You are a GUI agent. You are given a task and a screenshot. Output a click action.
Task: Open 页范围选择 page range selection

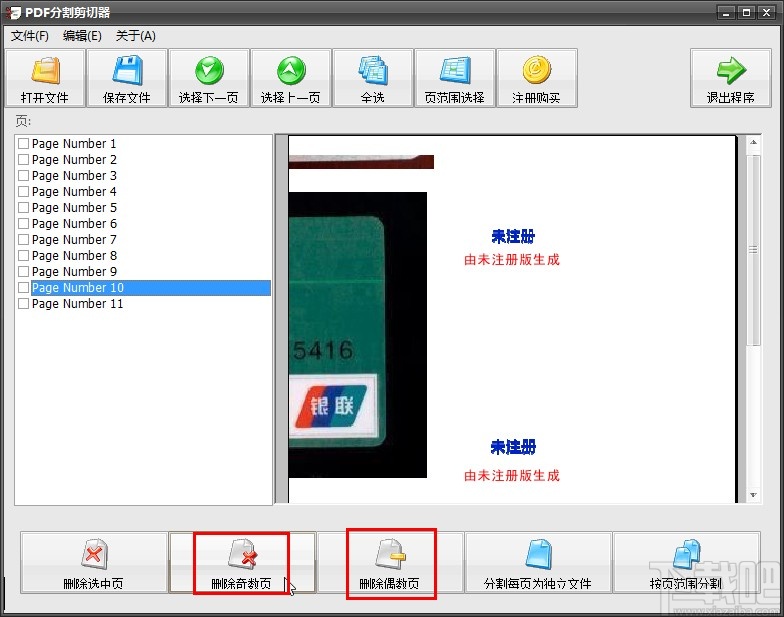455,78
